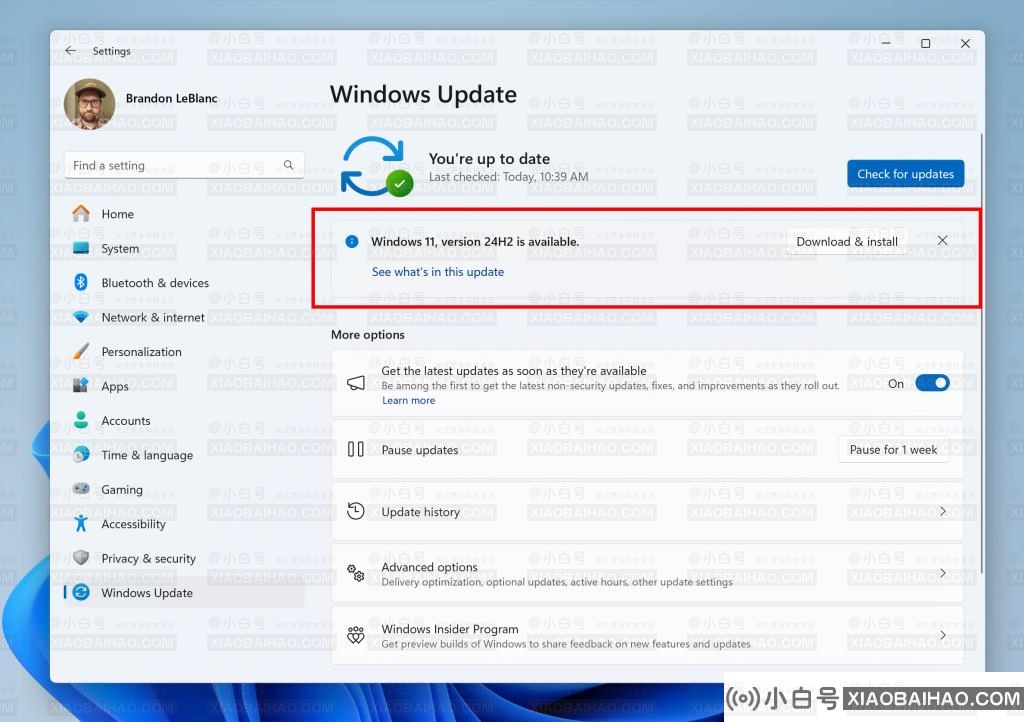1024x722 pixels.
Task: Open Time & language label
Action: (x=147, y=455)
